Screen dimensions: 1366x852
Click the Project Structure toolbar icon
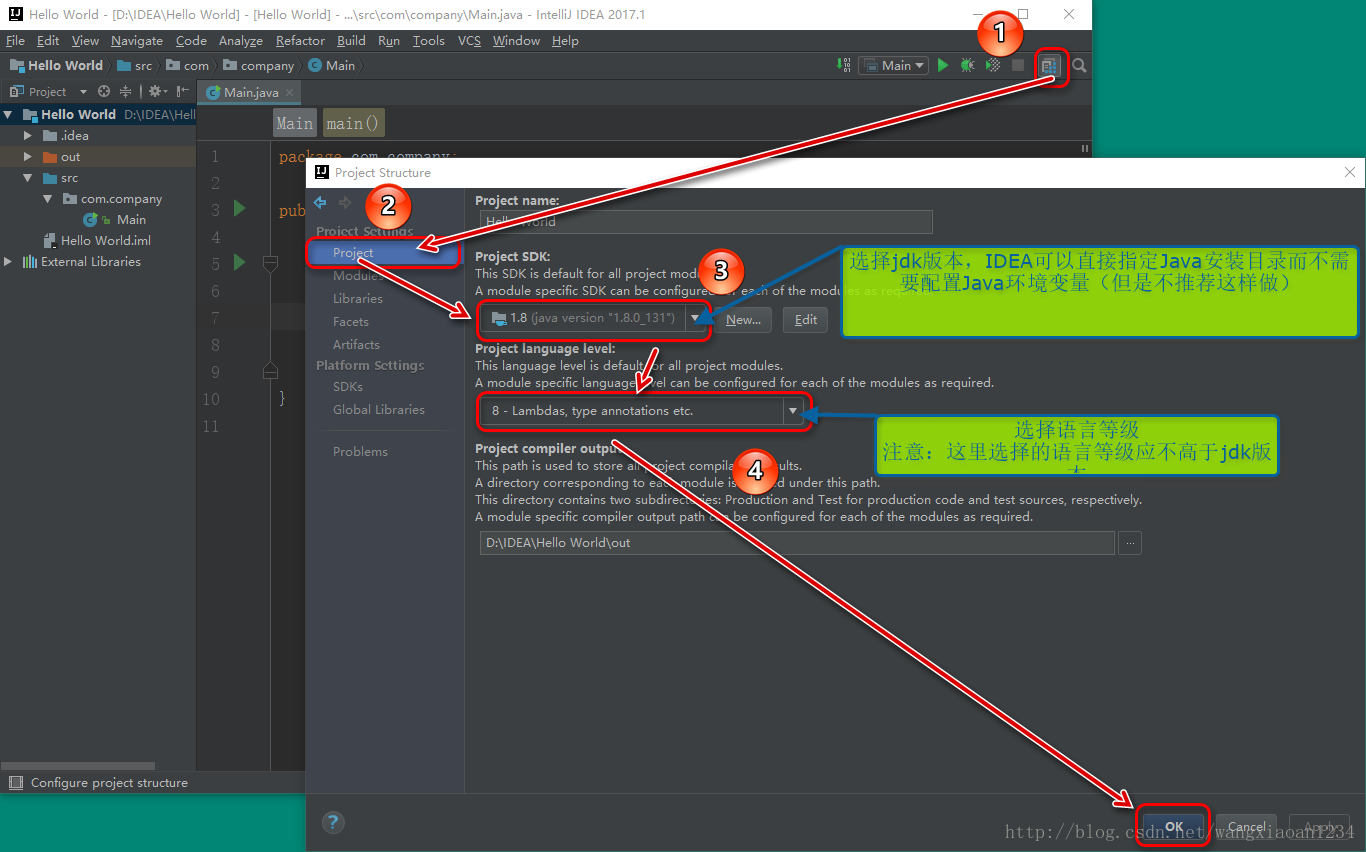point(1049,65)
